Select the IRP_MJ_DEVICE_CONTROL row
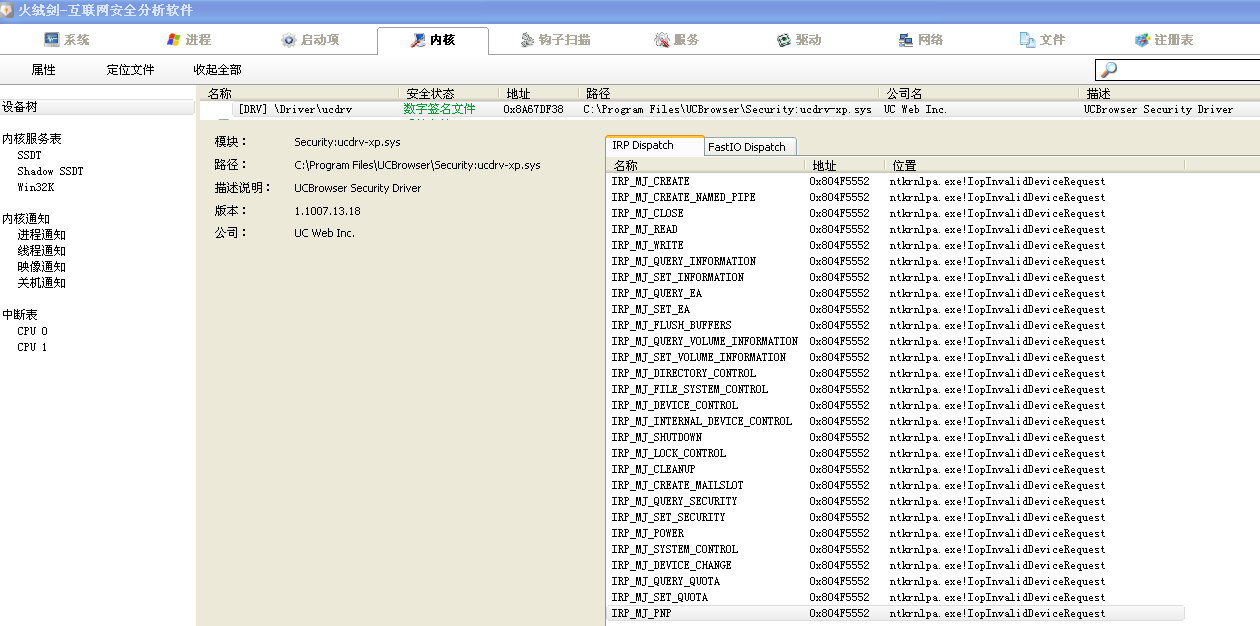This screenshot has height=626, width=1260. click(895, 405)
